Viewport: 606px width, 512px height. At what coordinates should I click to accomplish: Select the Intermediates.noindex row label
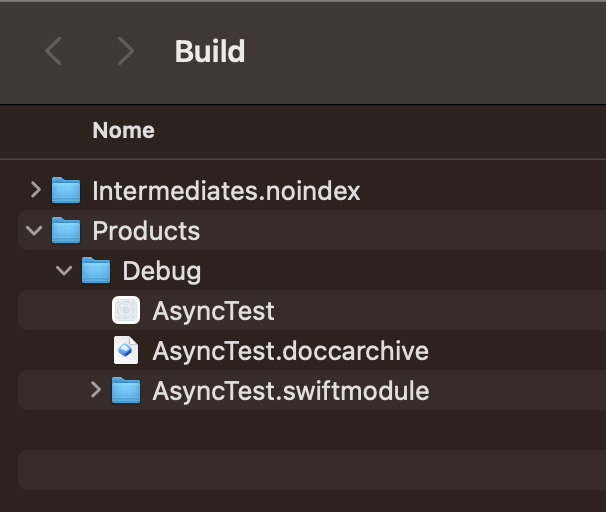[226, 191]
